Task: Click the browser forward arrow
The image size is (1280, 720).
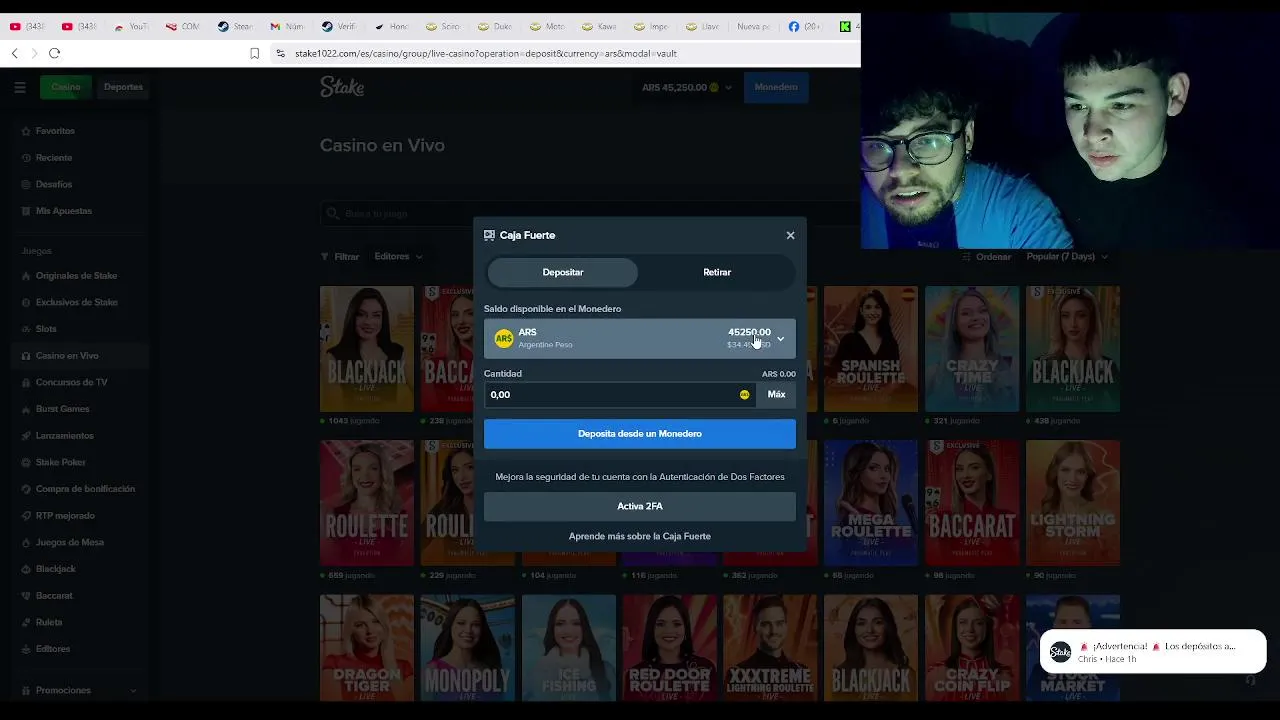Action: 34,53
